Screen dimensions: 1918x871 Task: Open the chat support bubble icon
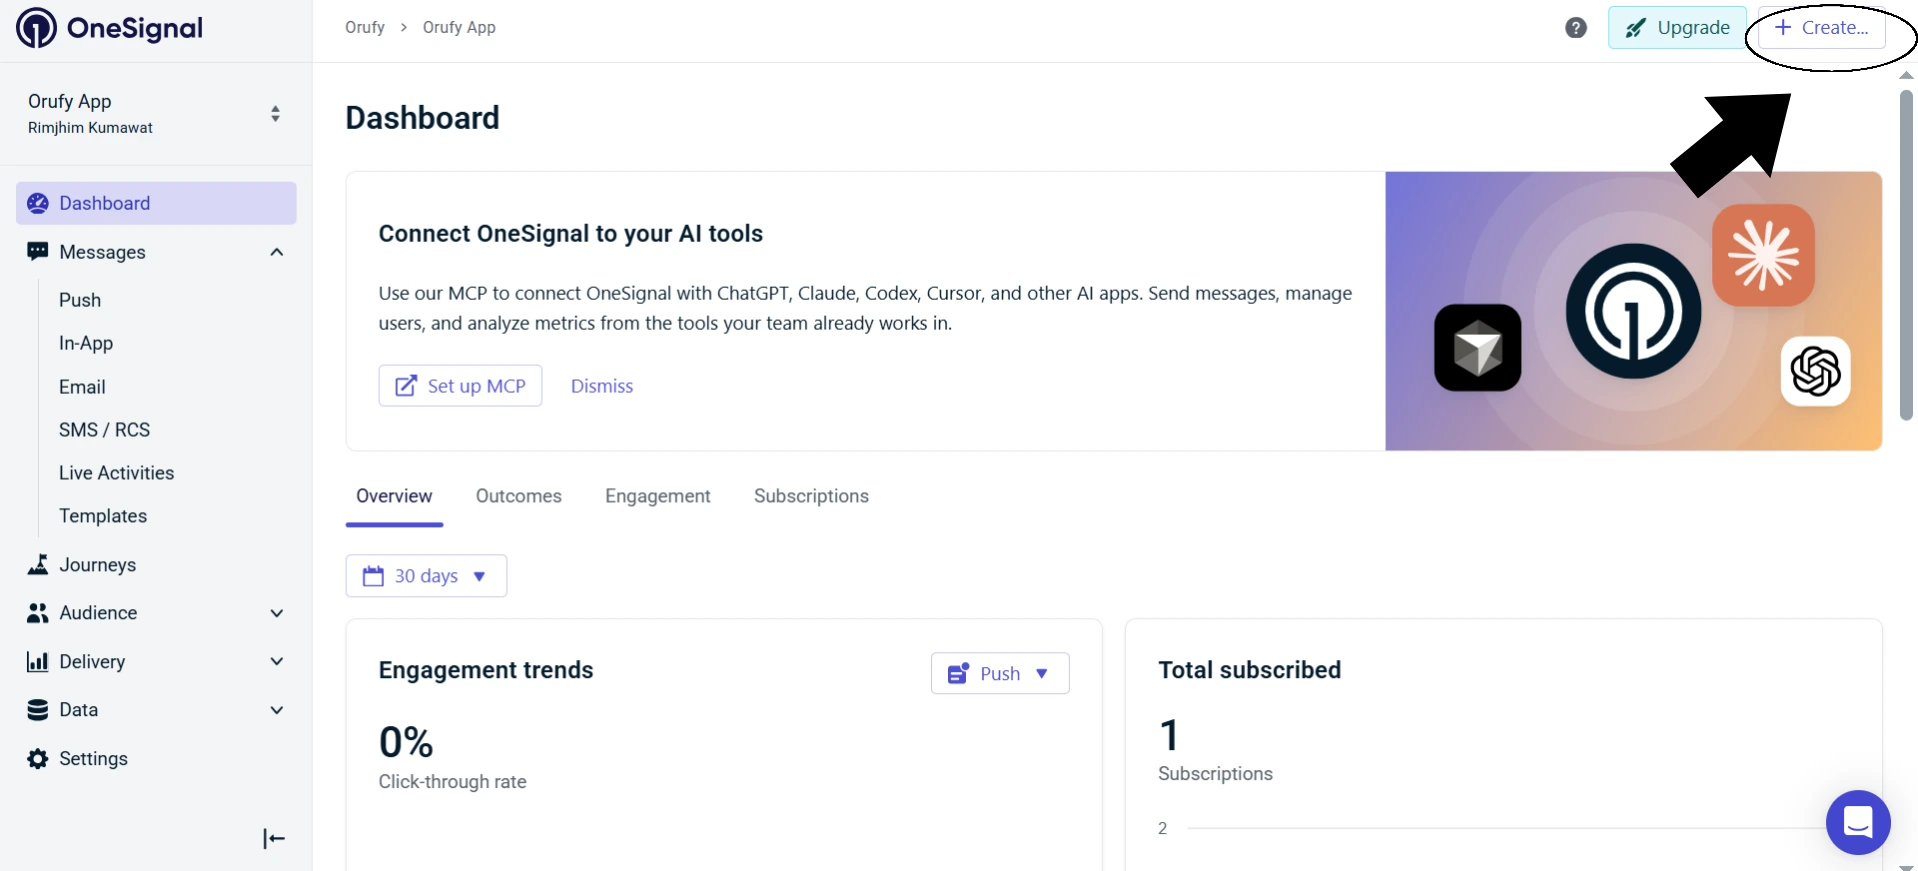click(x=1858, y=822)
